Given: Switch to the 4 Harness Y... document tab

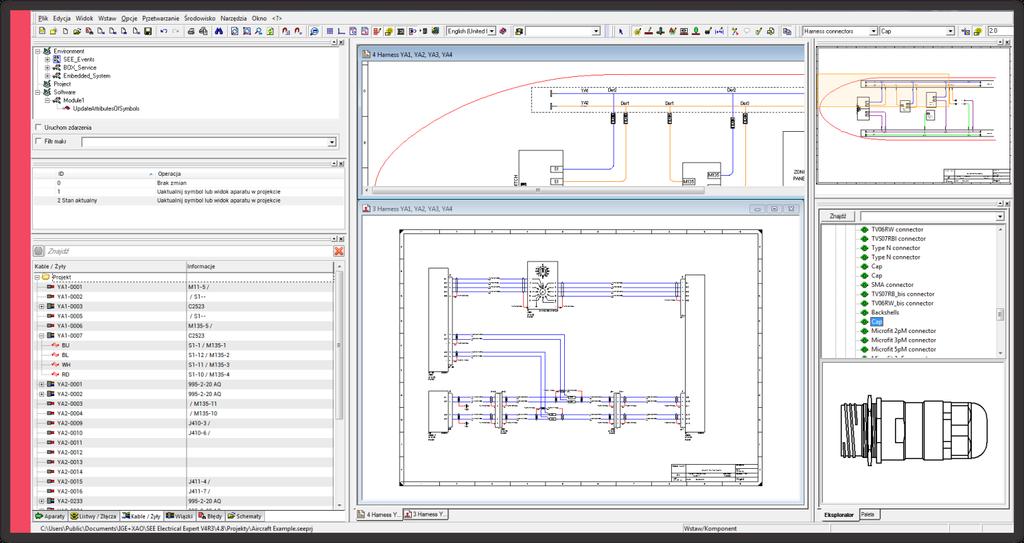Looking at the screenshot, I should (379, 515).
